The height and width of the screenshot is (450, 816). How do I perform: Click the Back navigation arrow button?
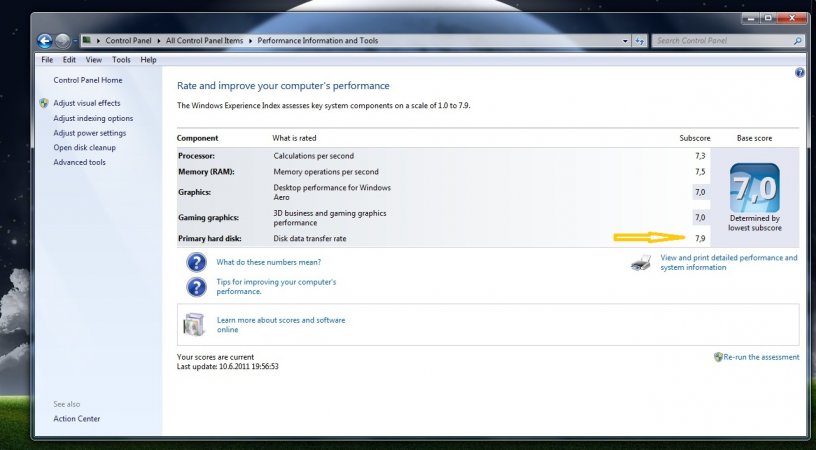point(45,41)
